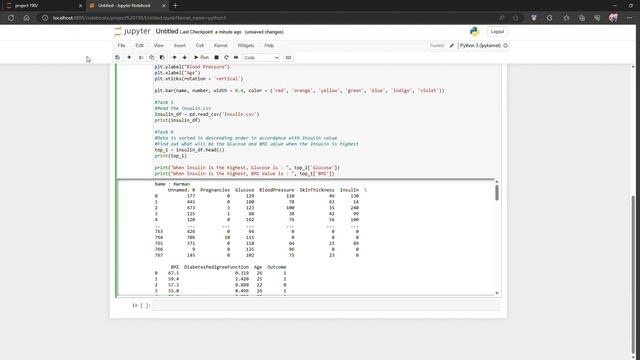This screenshot has height=360, width=640.
Task: Click the pd.read_csv('Insulin.csv') code line
Action: [207, 114]
